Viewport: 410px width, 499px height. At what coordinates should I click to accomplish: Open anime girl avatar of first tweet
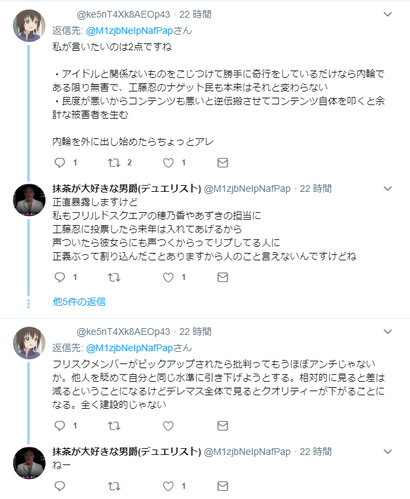pos(29,25)
